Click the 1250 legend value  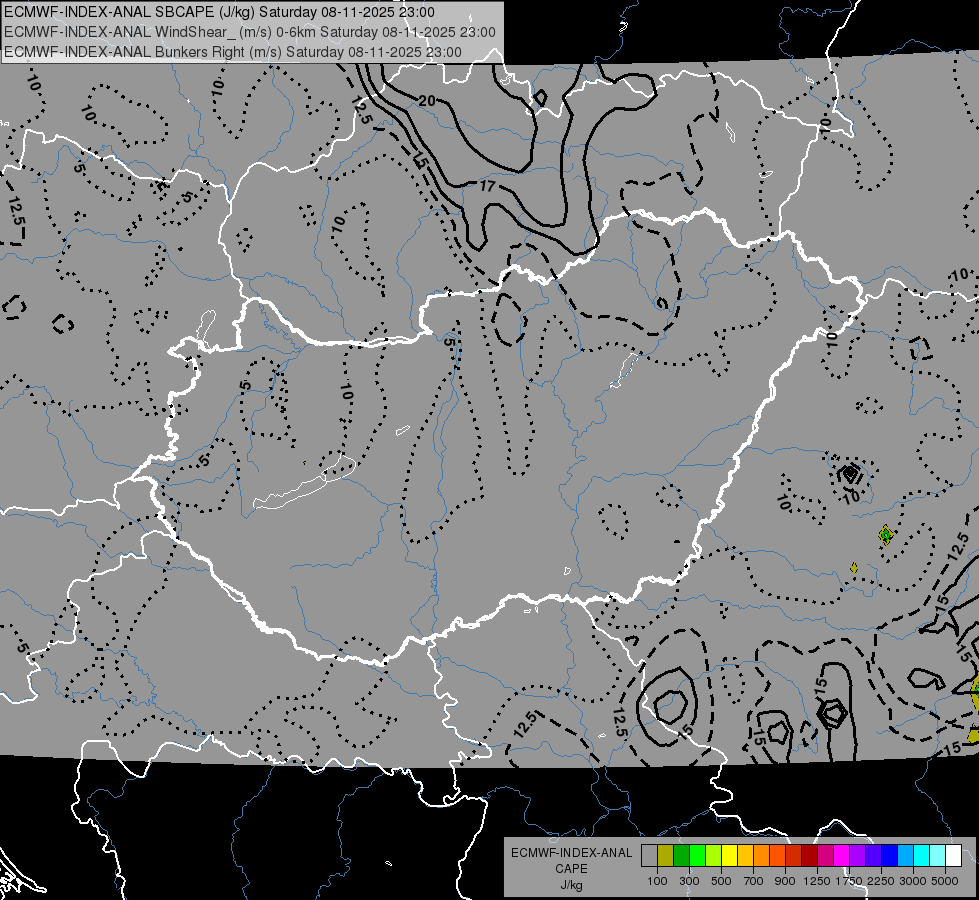coord(817,881)
